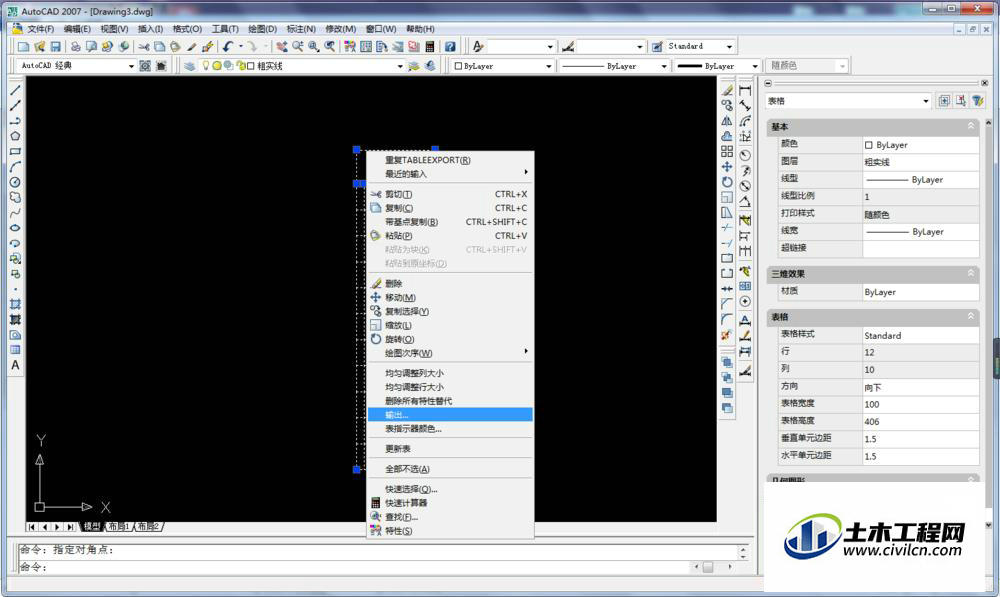The height and width of the screenshot is (597, 1000).
Task: Collapse the 表格 properties section
Action: [971, 316]
